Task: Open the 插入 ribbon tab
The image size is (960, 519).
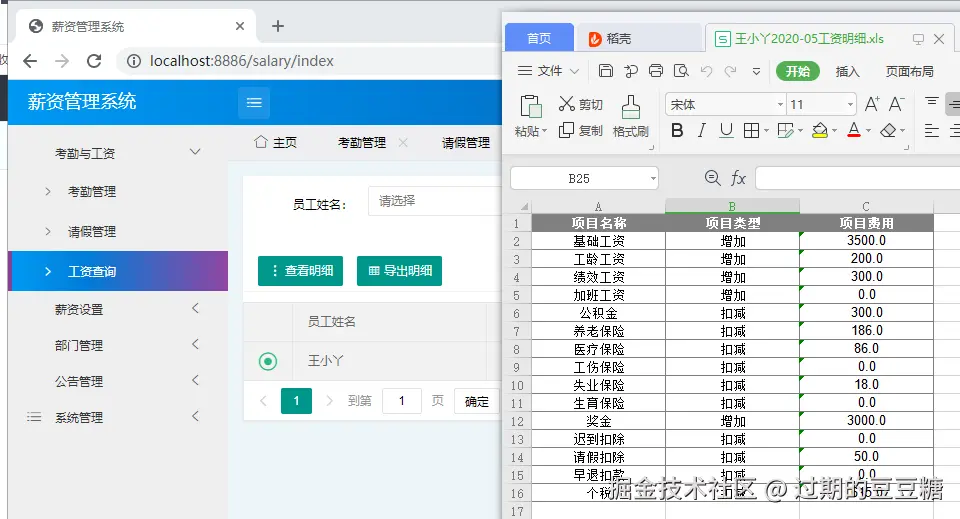Action: 847,72
